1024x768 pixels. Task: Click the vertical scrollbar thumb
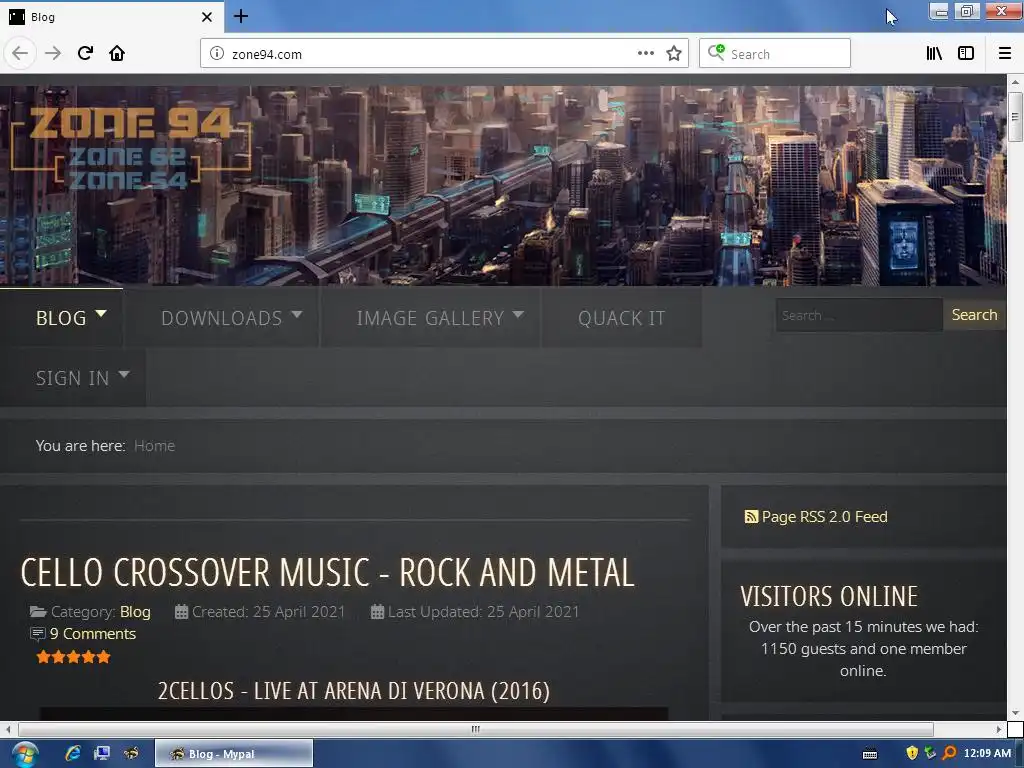[1014, 117]
